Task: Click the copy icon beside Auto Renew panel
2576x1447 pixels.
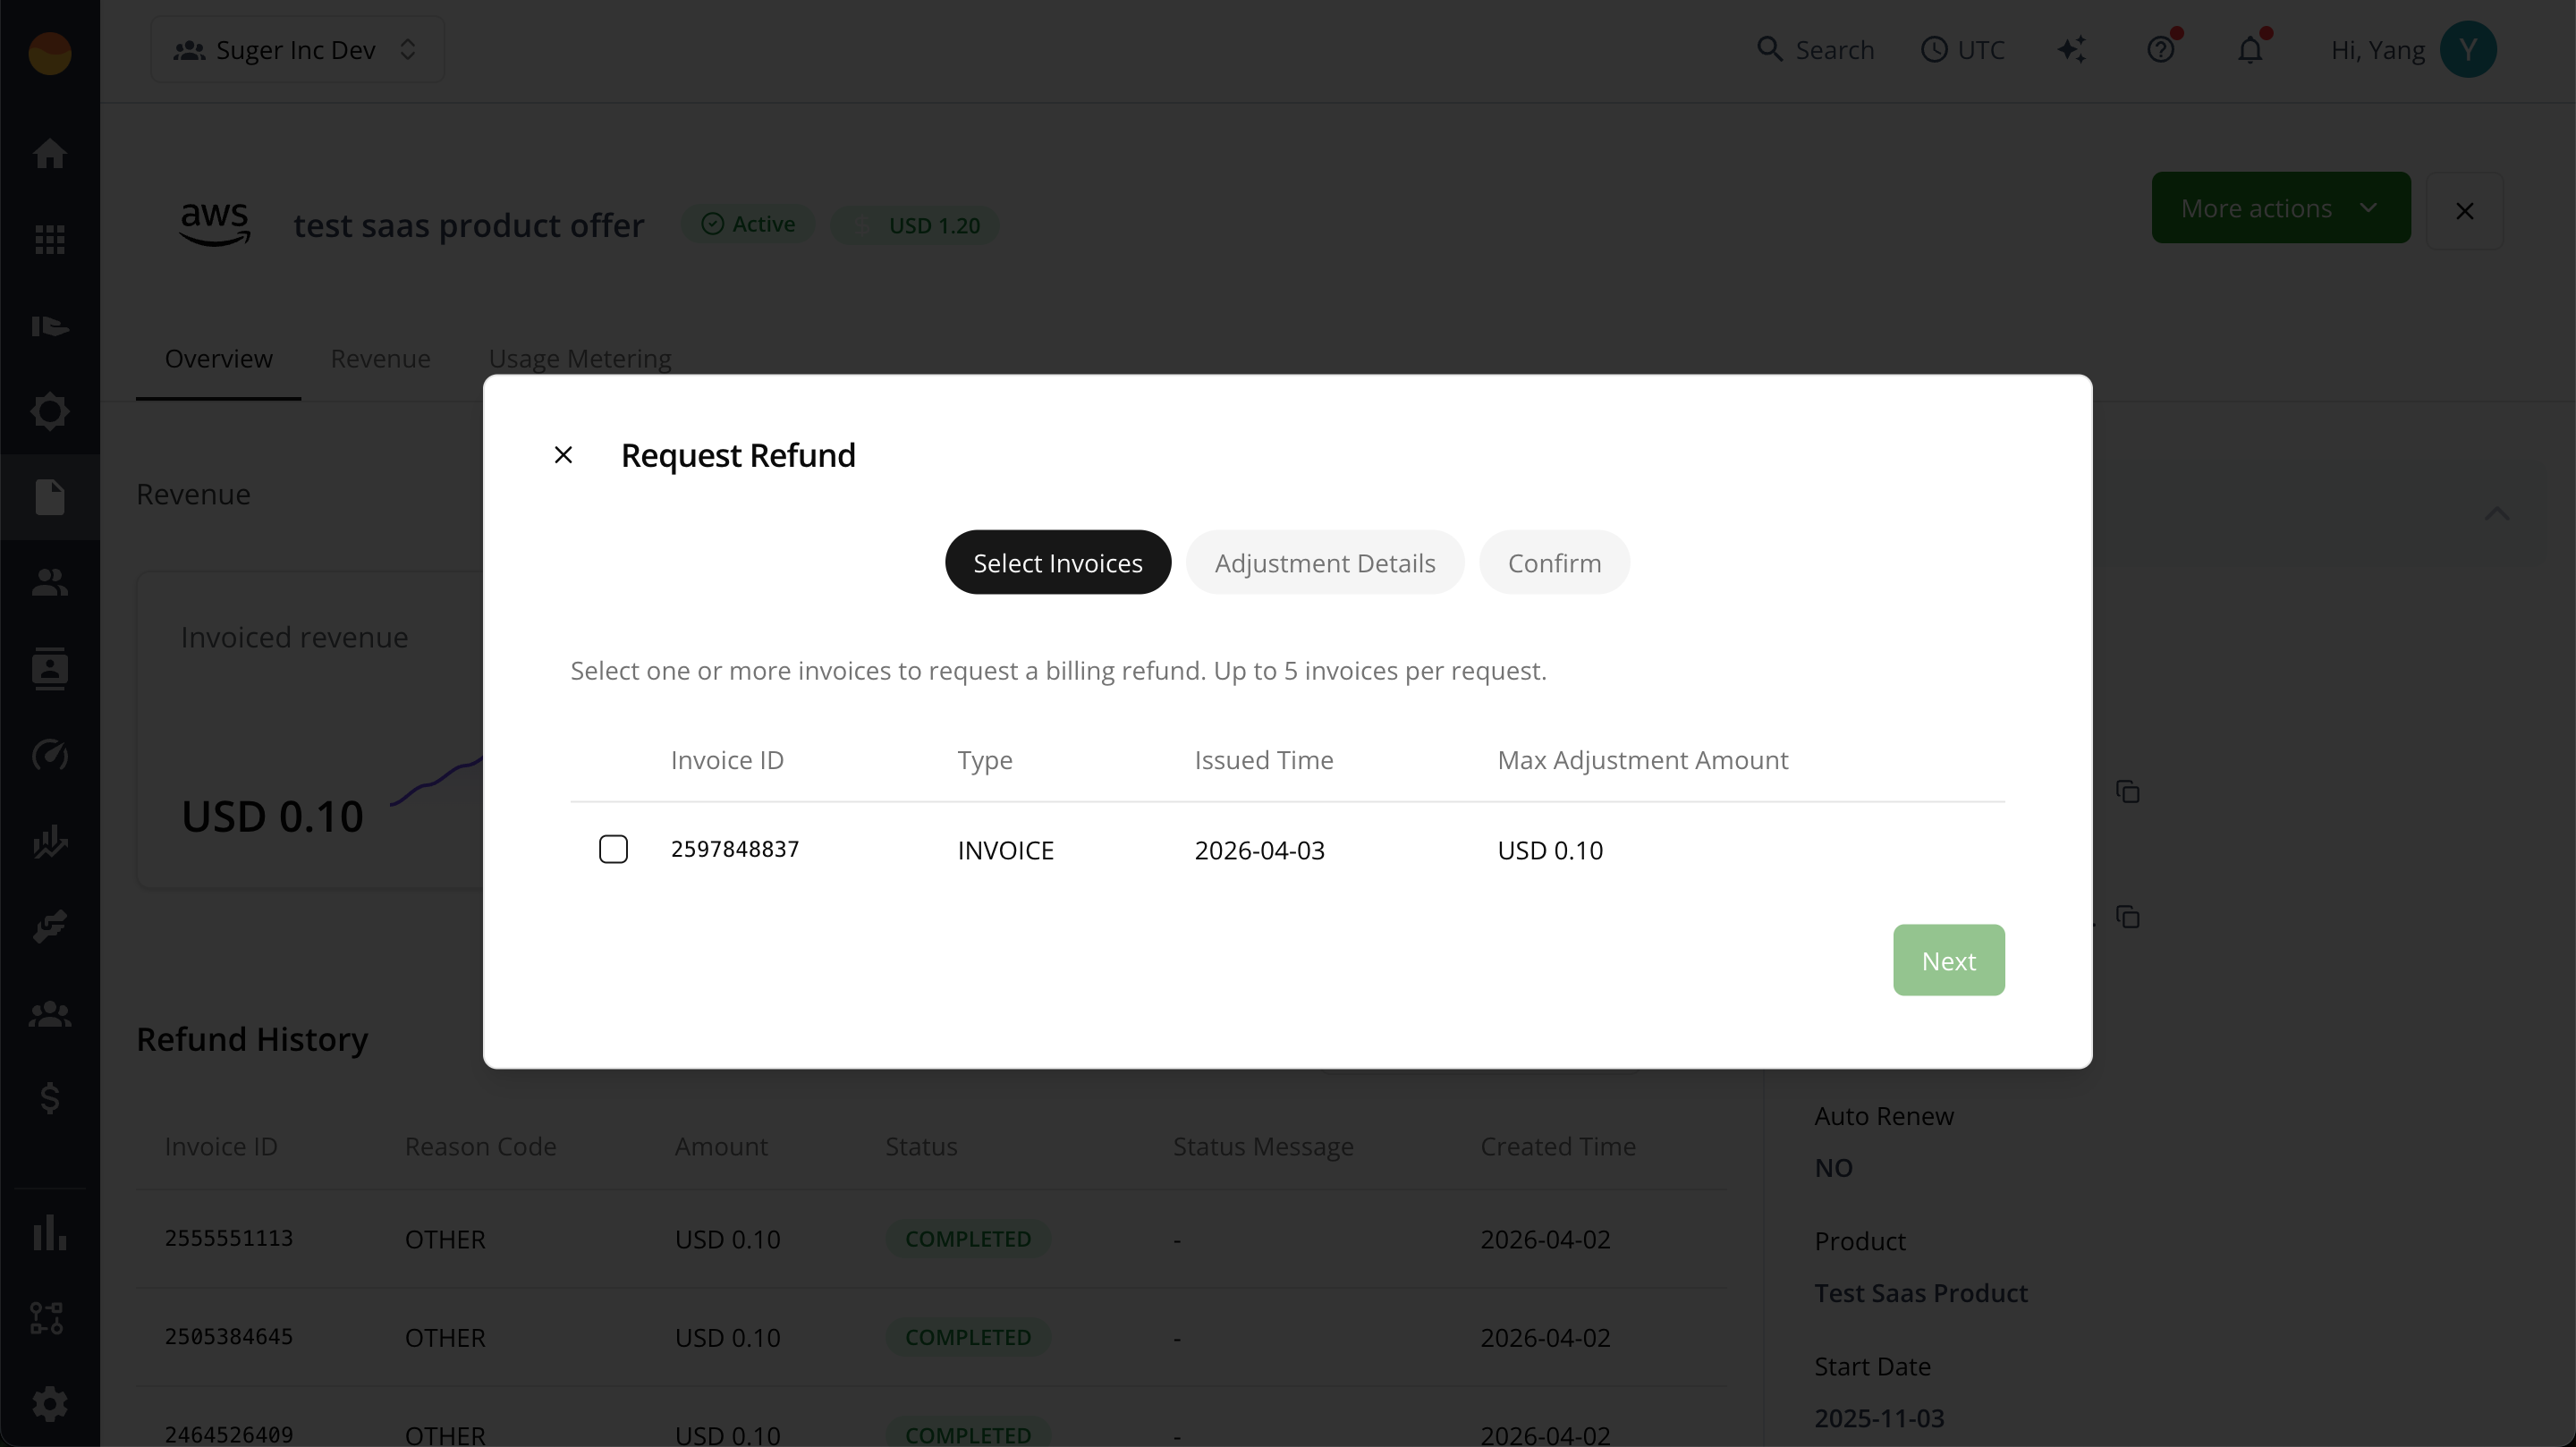Action: [x=2128, y=916]
